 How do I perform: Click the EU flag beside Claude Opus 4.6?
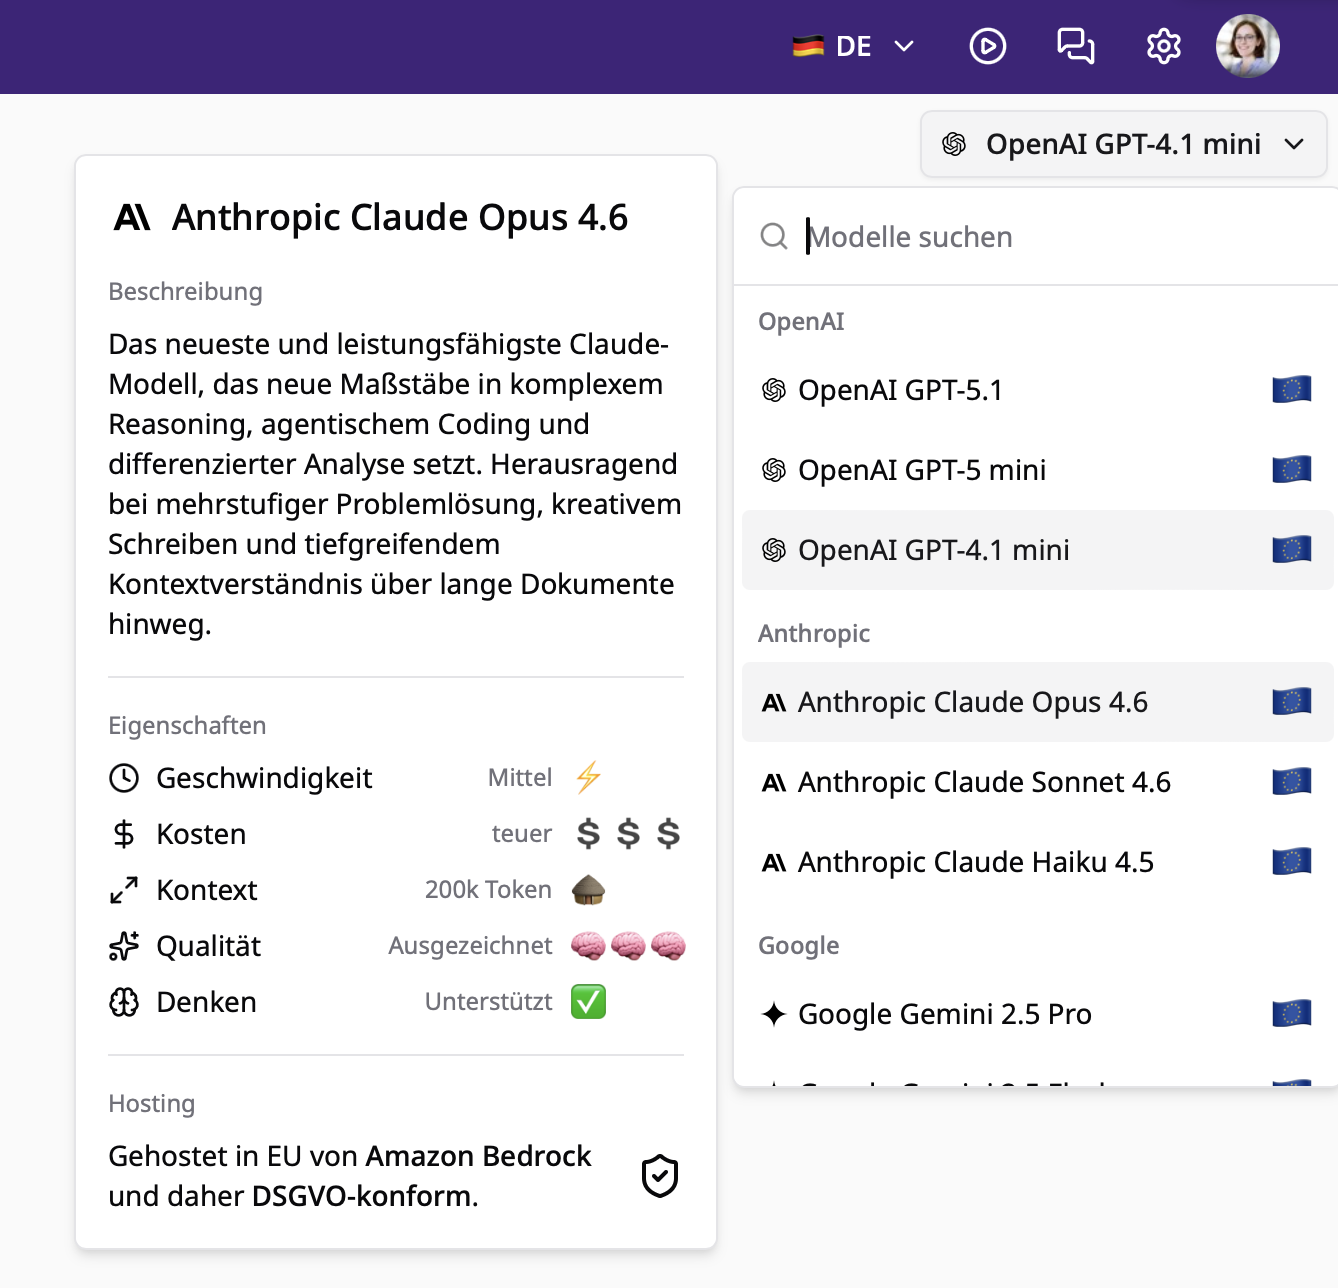tap(1291, 702)
